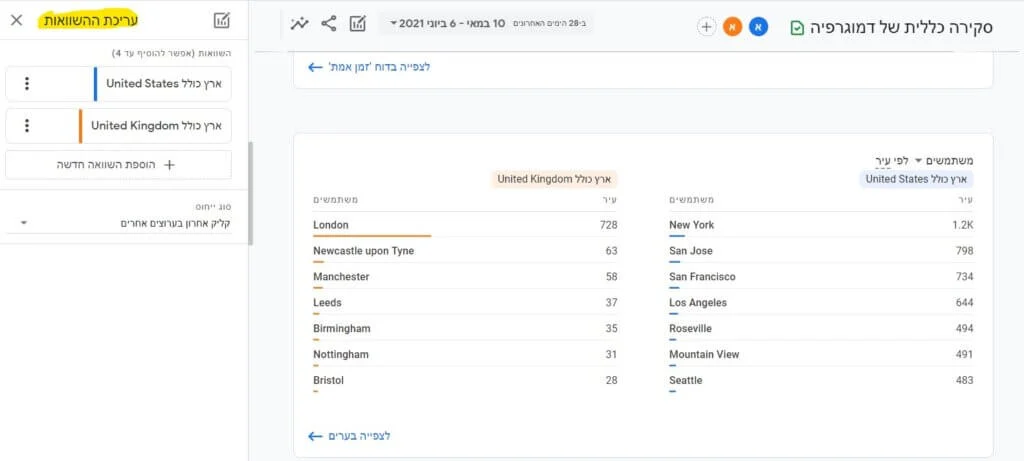Click the United States comparison item in the side panel
Viewport: 1024px width, 461px height.
click(x=140, y=84)
